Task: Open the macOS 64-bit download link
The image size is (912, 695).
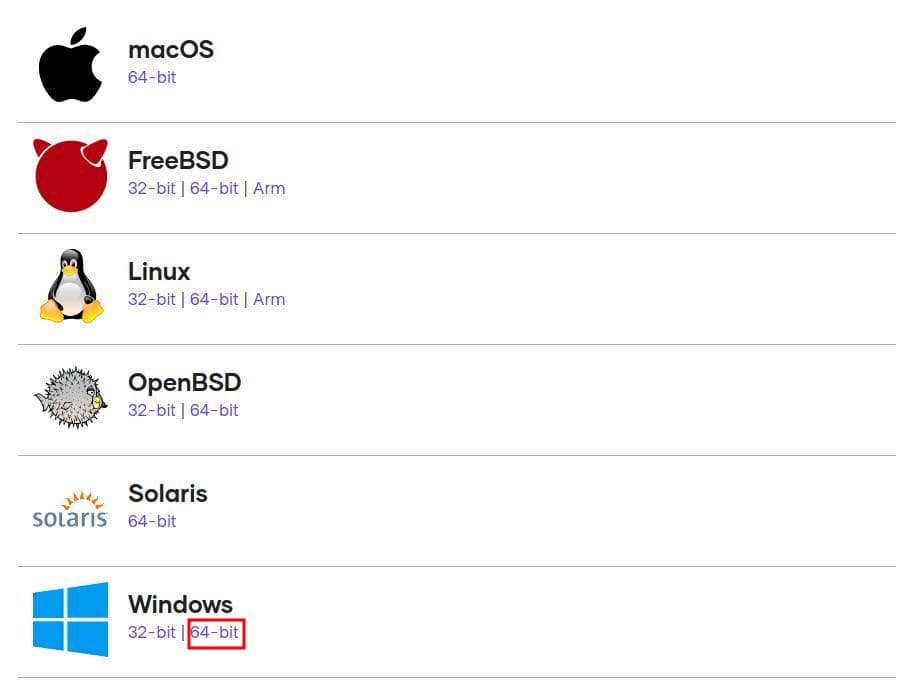Action: click(x=152, y=77)
